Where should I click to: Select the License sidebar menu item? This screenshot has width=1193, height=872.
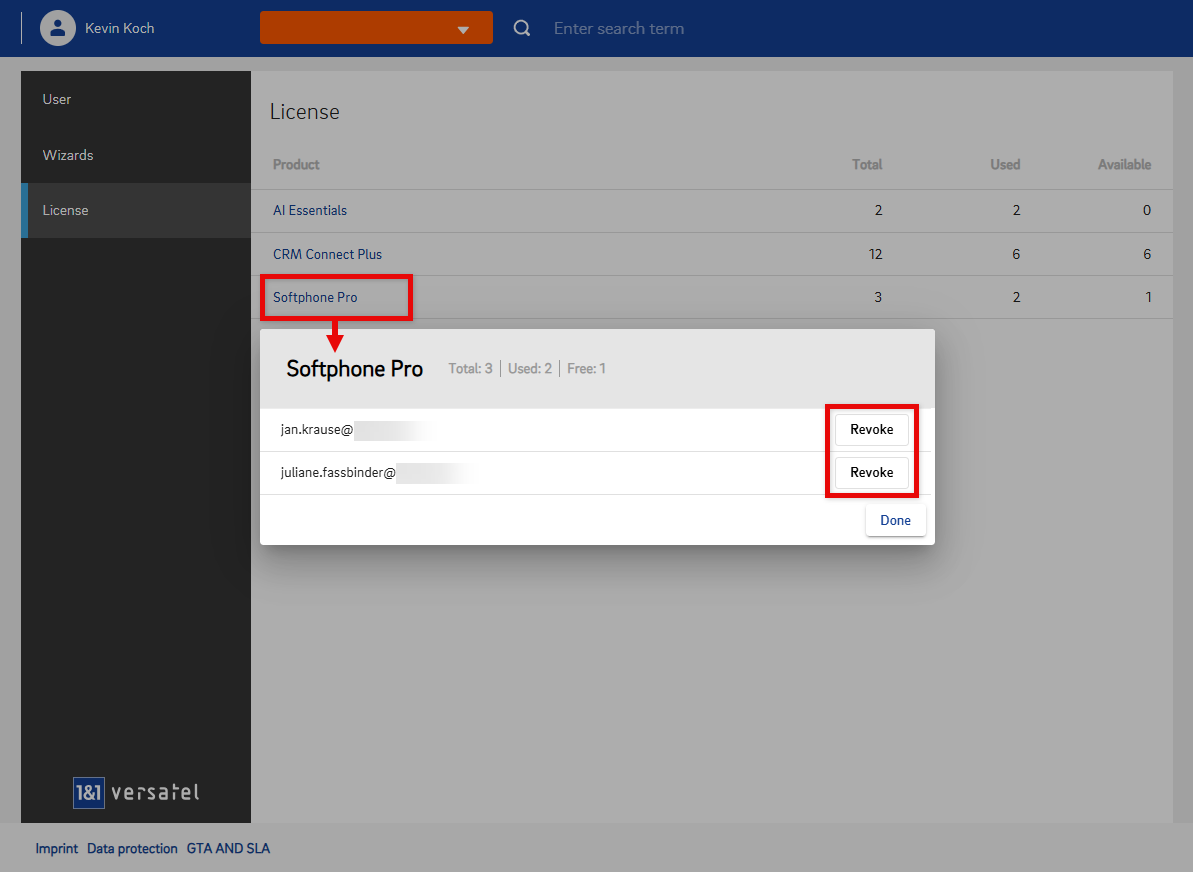pos(66,210)
